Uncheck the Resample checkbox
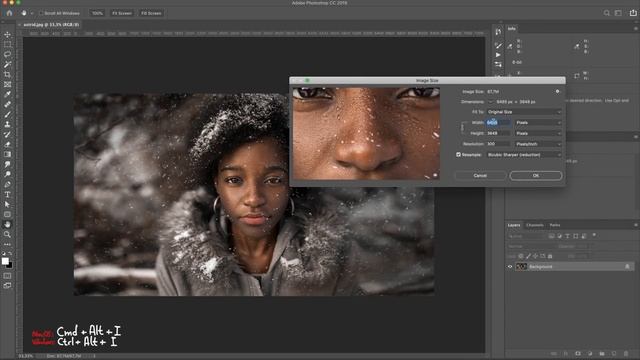Viewport: 640px width, 360px height. [458, 155]
